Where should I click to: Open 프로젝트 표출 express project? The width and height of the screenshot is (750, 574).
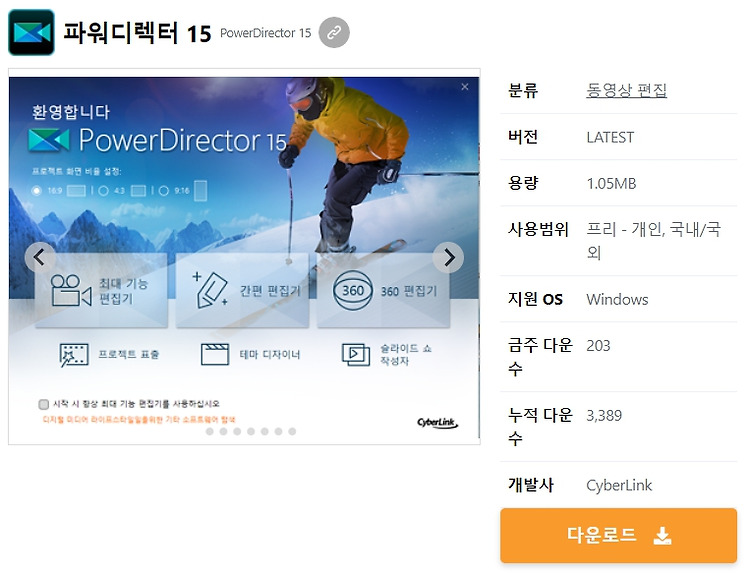coord(109,354)
